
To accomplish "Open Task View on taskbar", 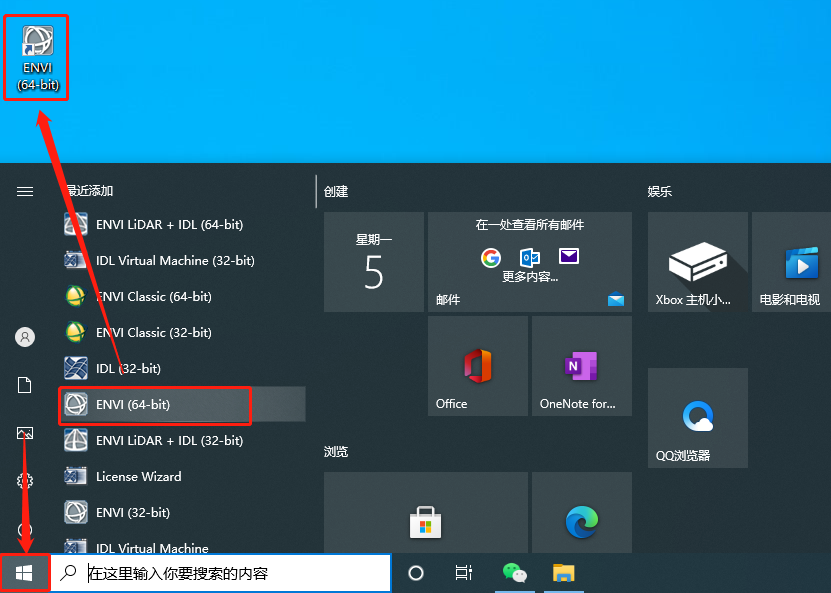I will pos(464,573).
